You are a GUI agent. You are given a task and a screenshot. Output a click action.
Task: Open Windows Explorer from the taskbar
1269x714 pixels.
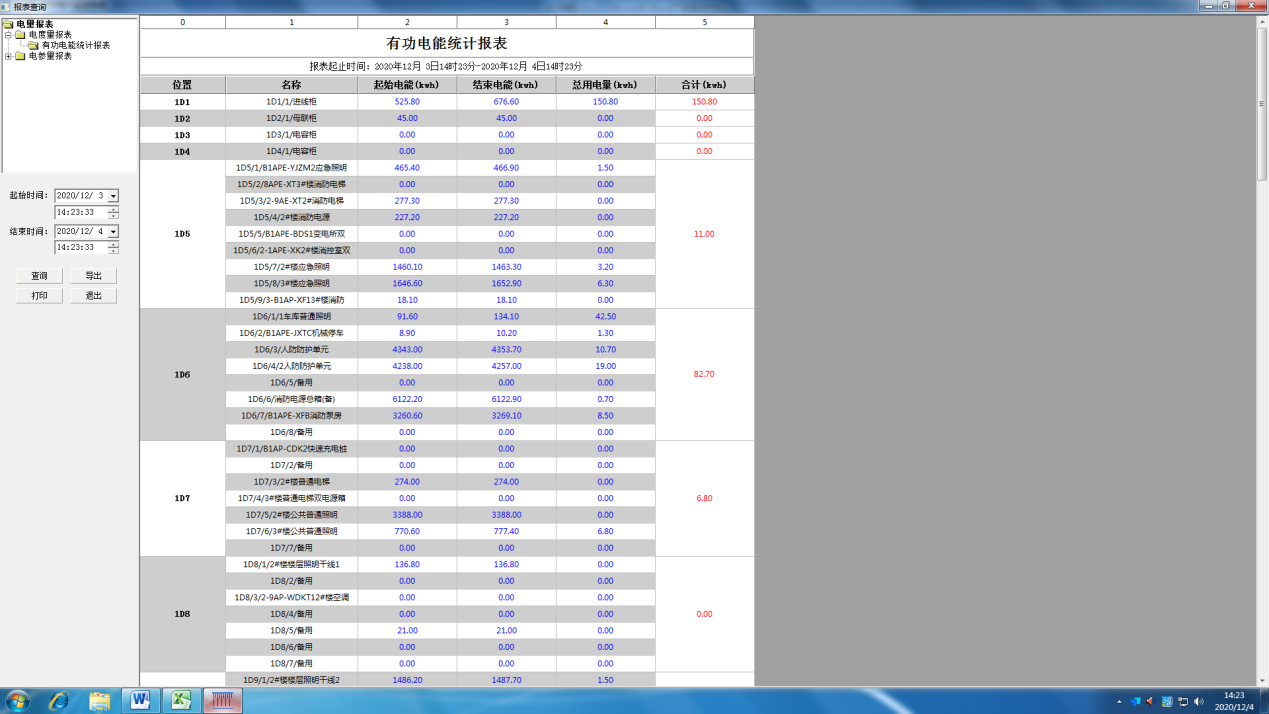point(99,701)
